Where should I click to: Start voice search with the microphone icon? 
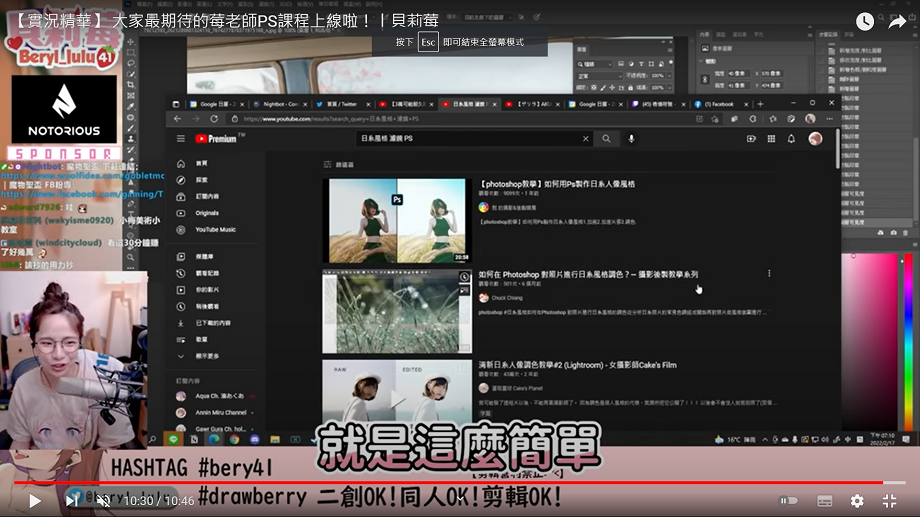click(x=631, y=138)
